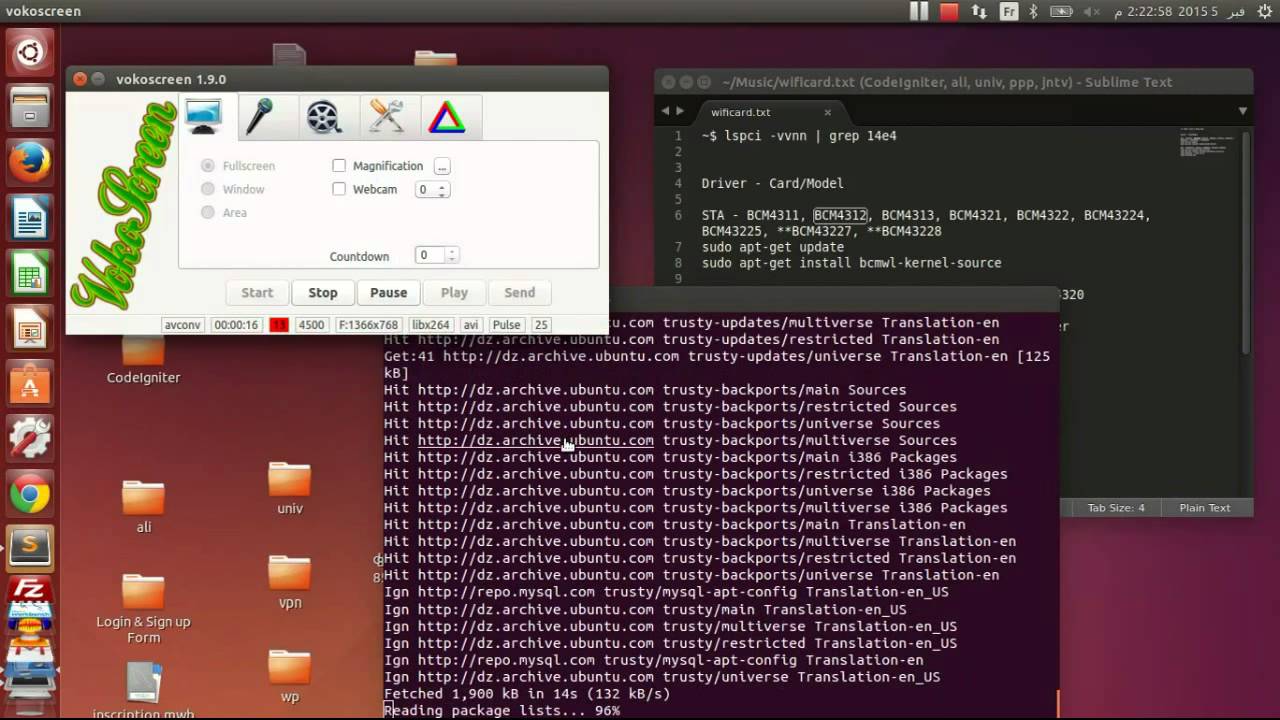
Task: Click the red stop recording indicator in panel
Action: click(949, 11)
